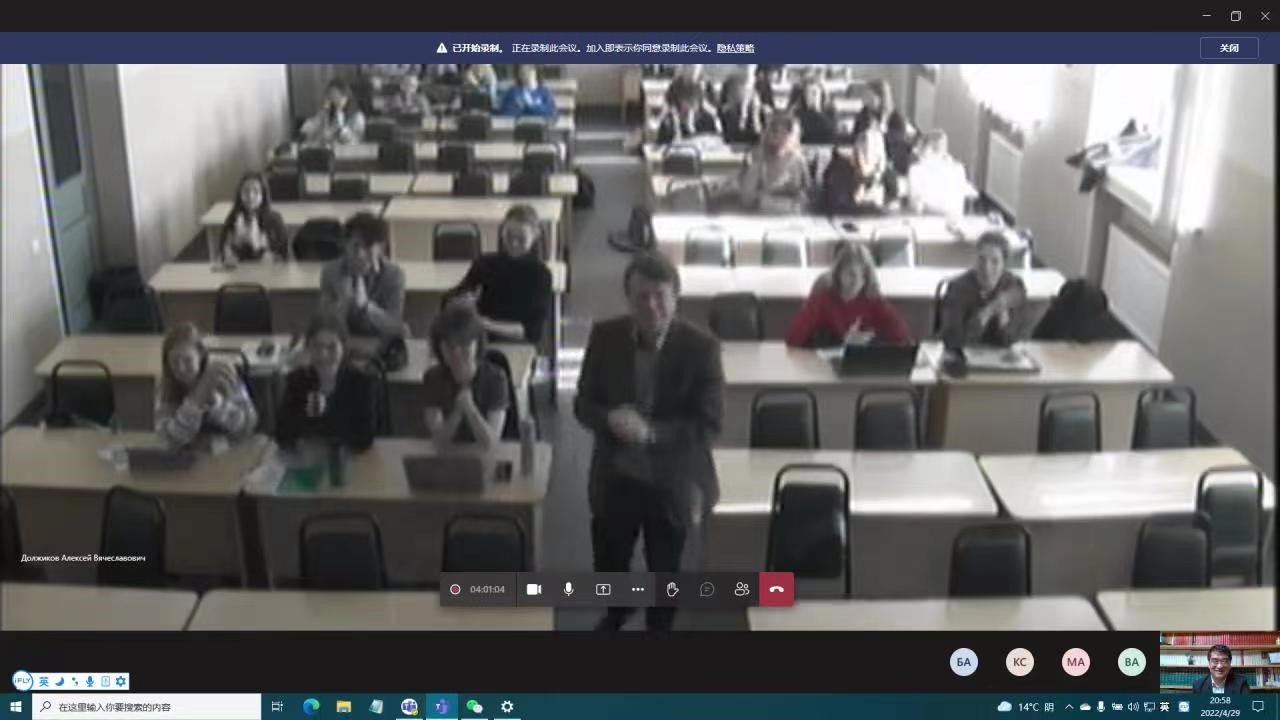The height and width of the screenshot is (720, 1280).
Task: Click the iFLY voice input microphone
Action: pyautogui.click(x=90, y=682)
